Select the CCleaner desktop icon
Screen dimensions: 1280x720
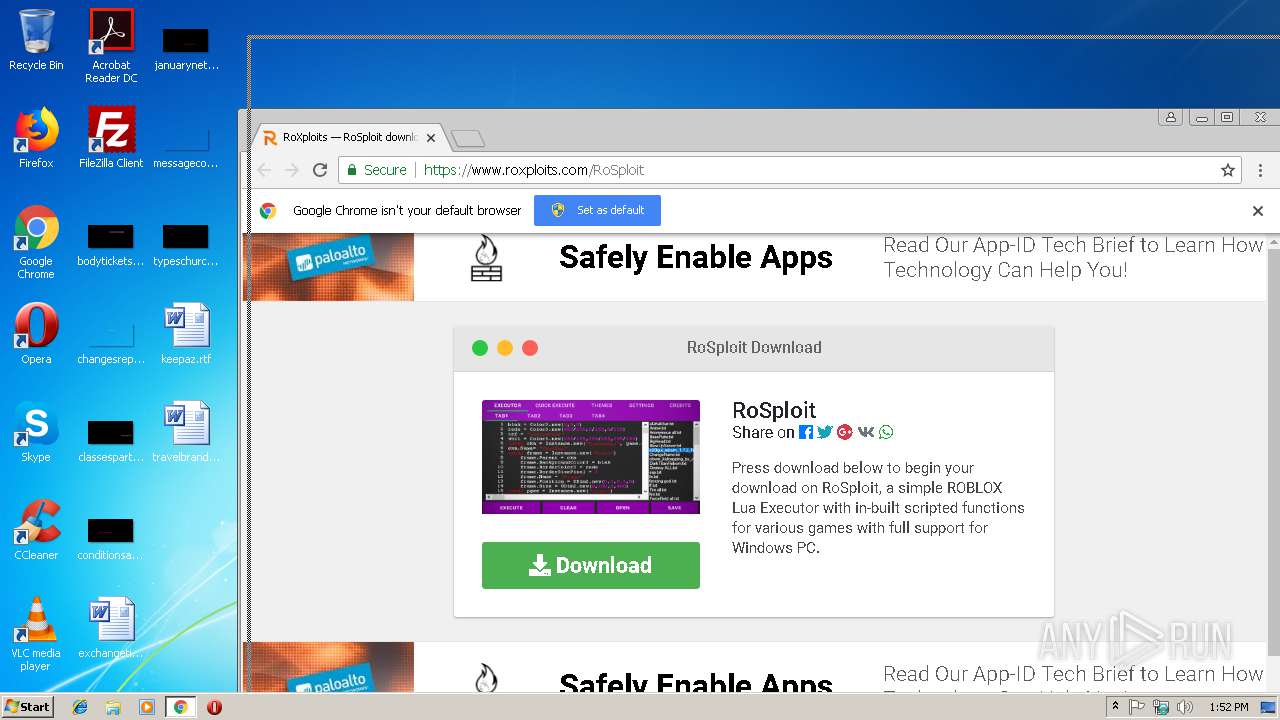(36, 530)
